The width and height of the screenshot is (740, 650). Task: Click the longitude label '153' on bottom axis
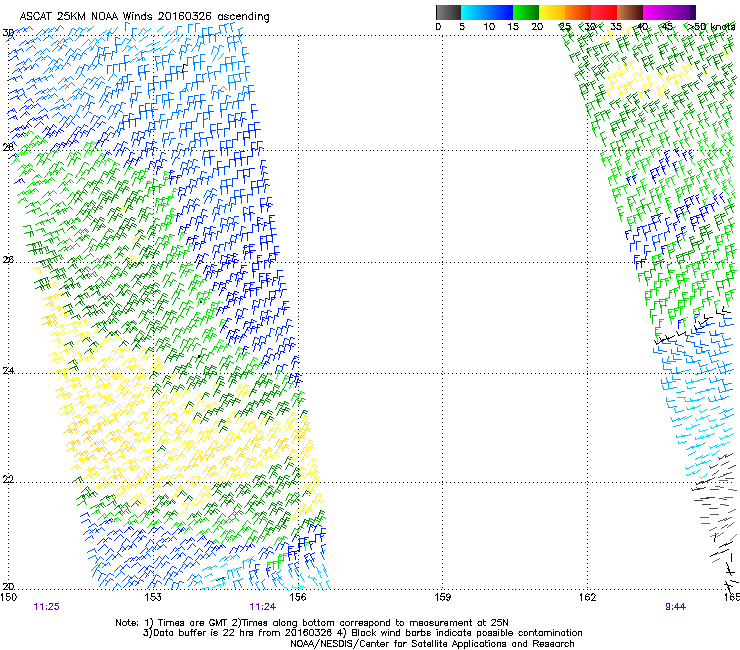click(x=153, y=597)
